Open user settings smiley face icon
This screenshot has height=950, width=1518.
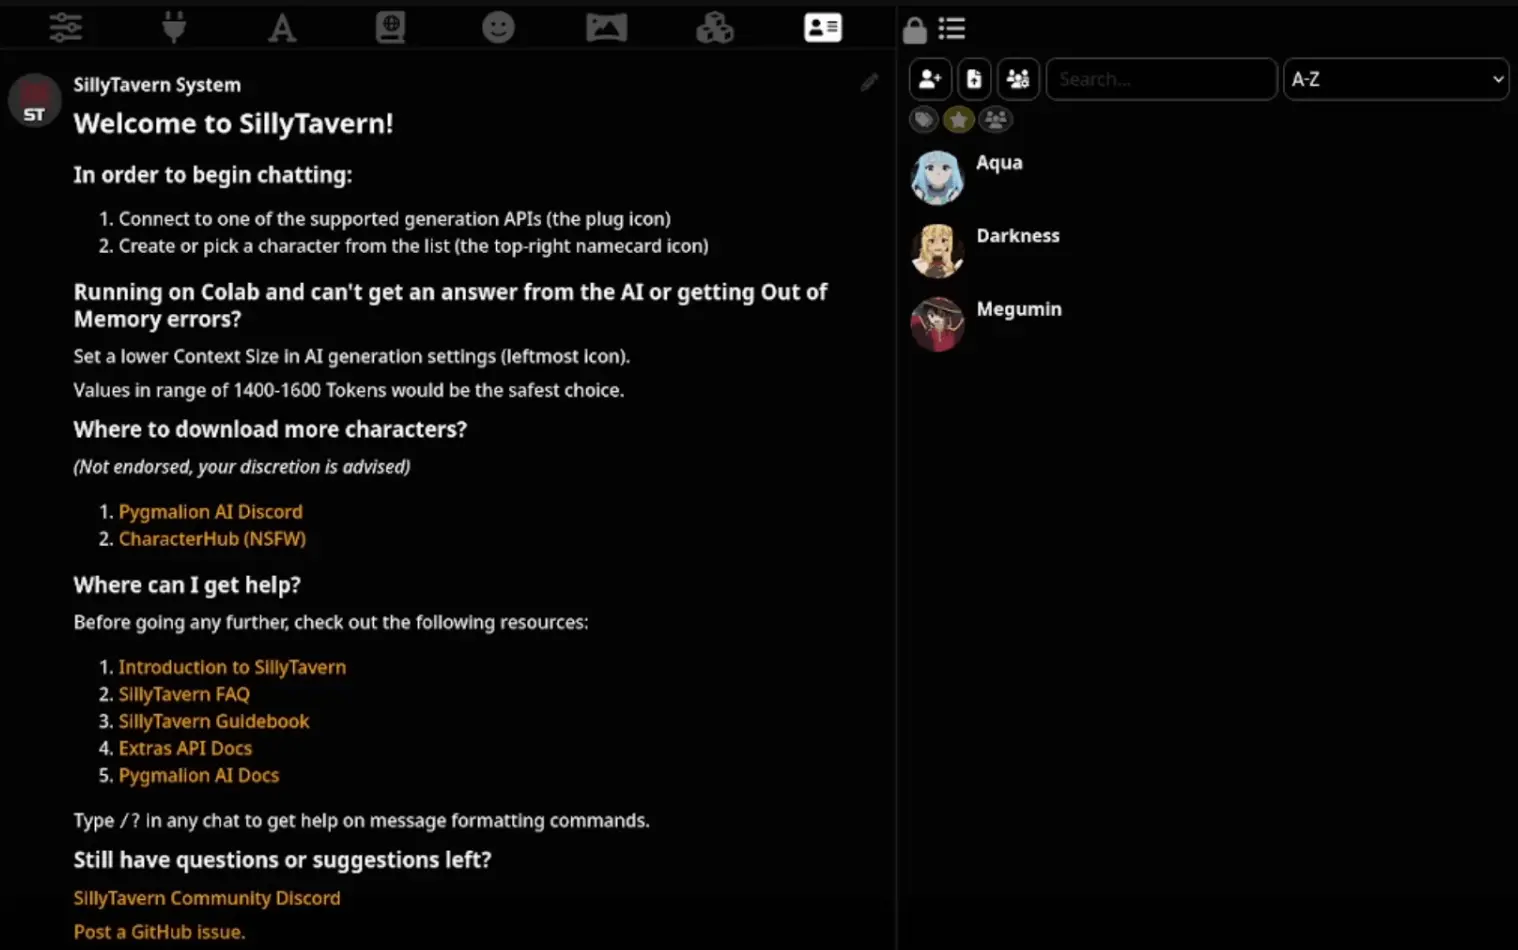coord(498,27)
